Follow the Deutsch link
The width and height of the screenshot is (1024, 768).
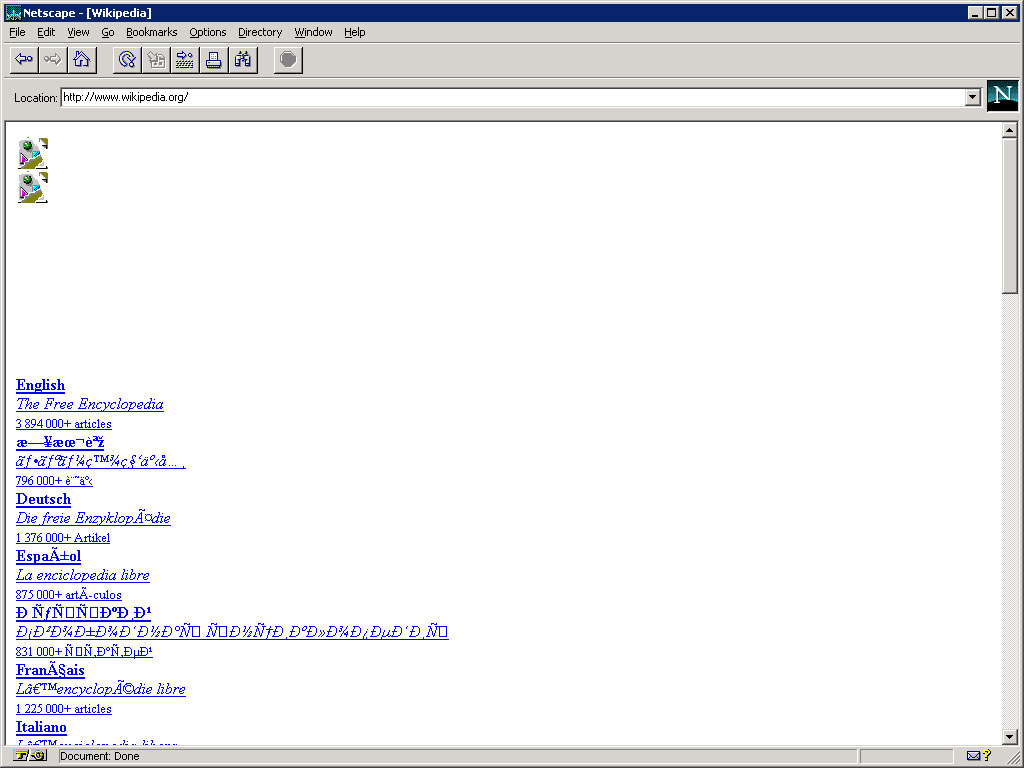(x=43, y=500)
